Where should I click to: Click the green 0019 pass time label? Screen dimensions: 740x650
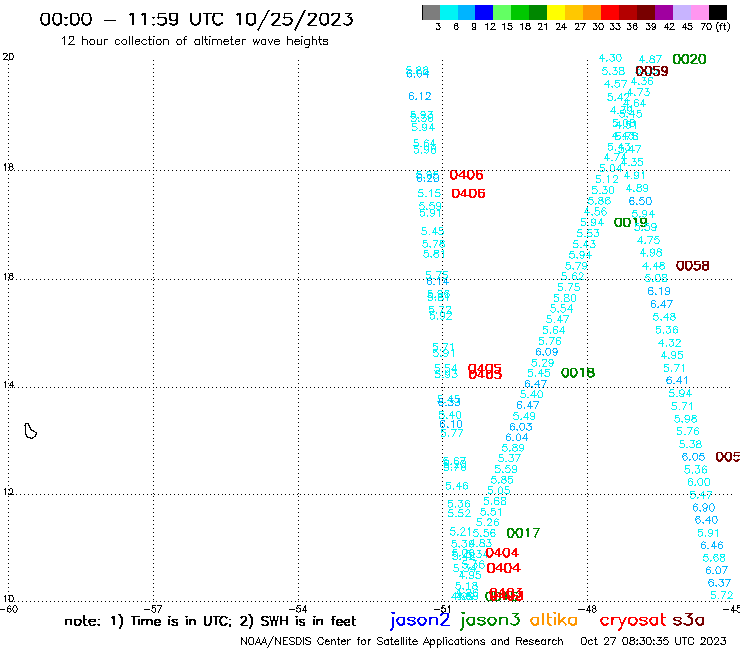pyautogui.click(x=631, y=222)
